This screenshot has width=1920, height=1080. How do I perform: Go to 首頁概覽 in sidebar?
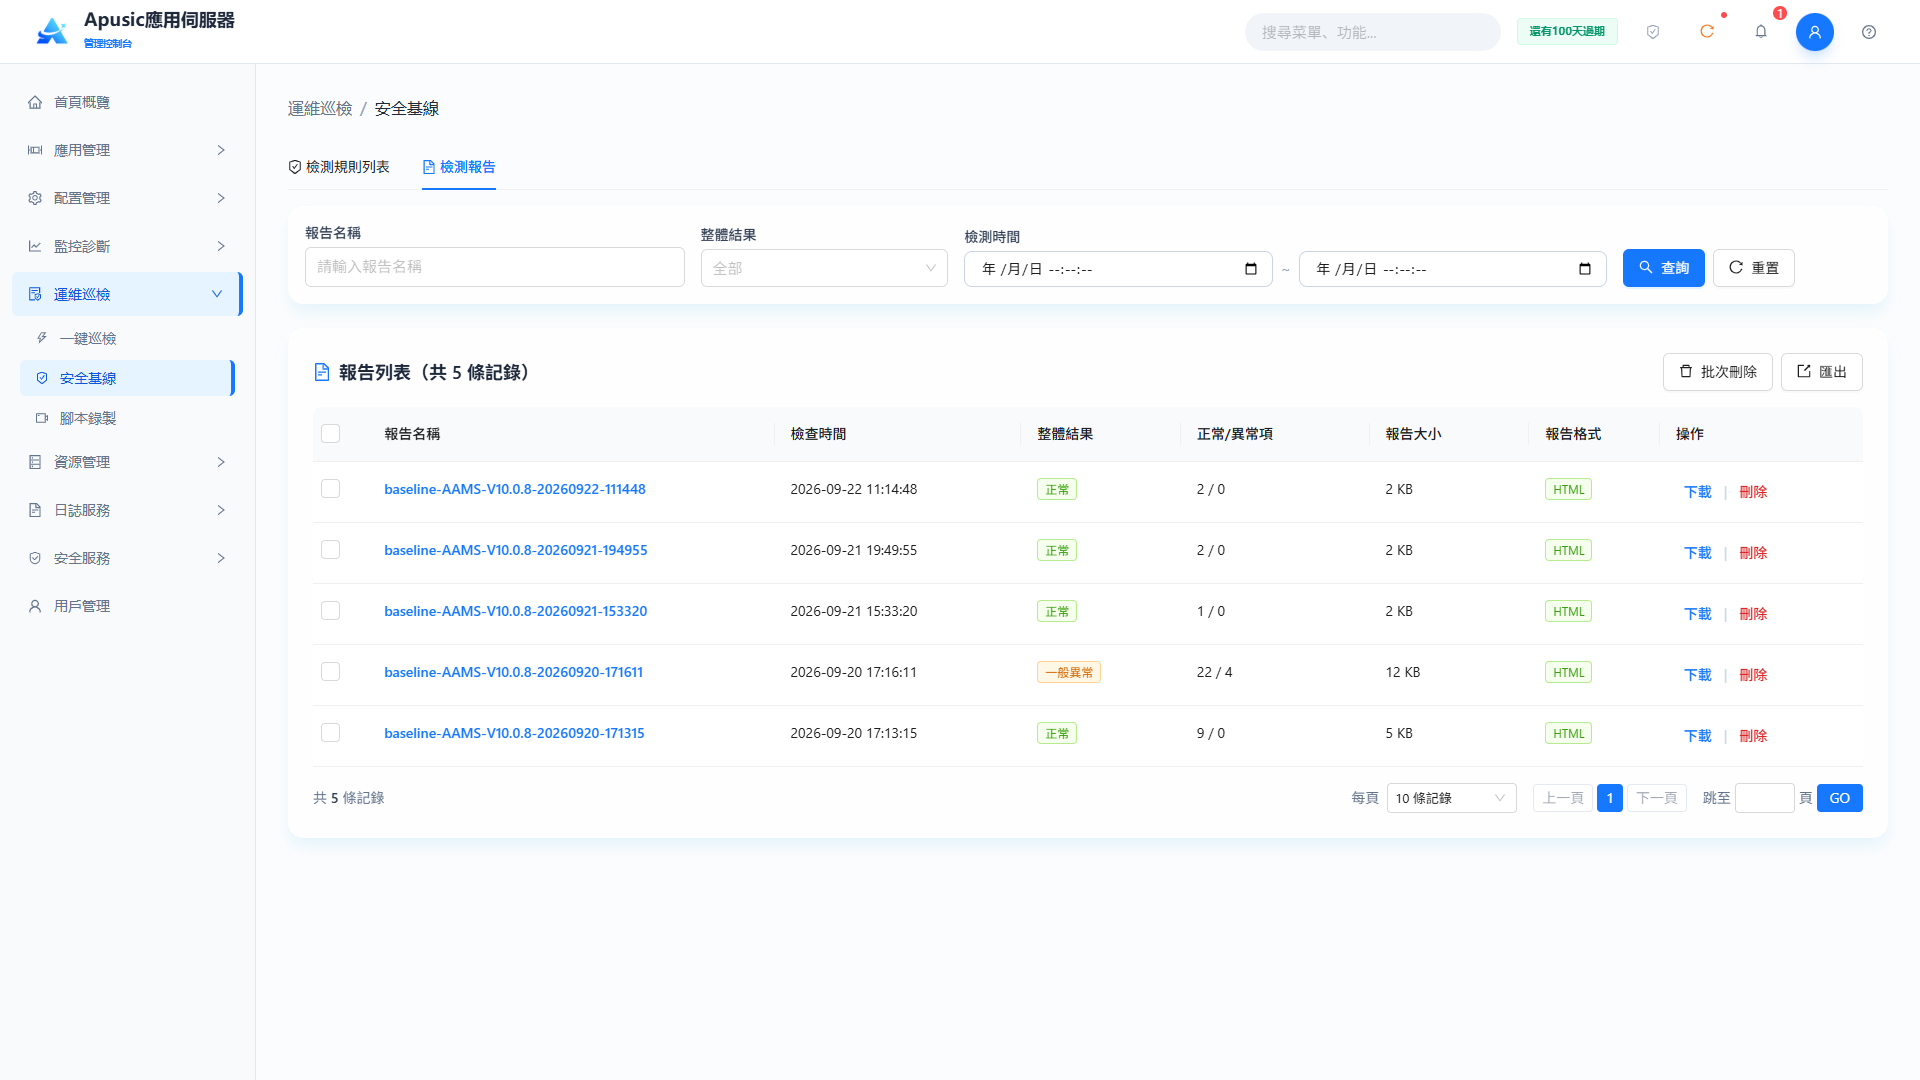point(127,102)
